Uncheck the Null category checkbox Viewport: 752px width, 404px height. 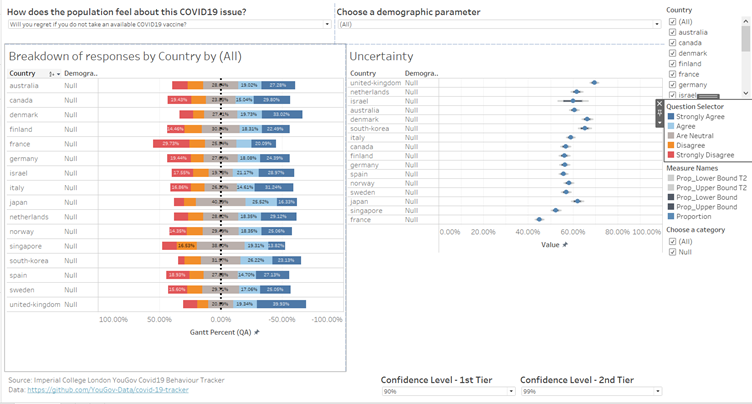672,252
